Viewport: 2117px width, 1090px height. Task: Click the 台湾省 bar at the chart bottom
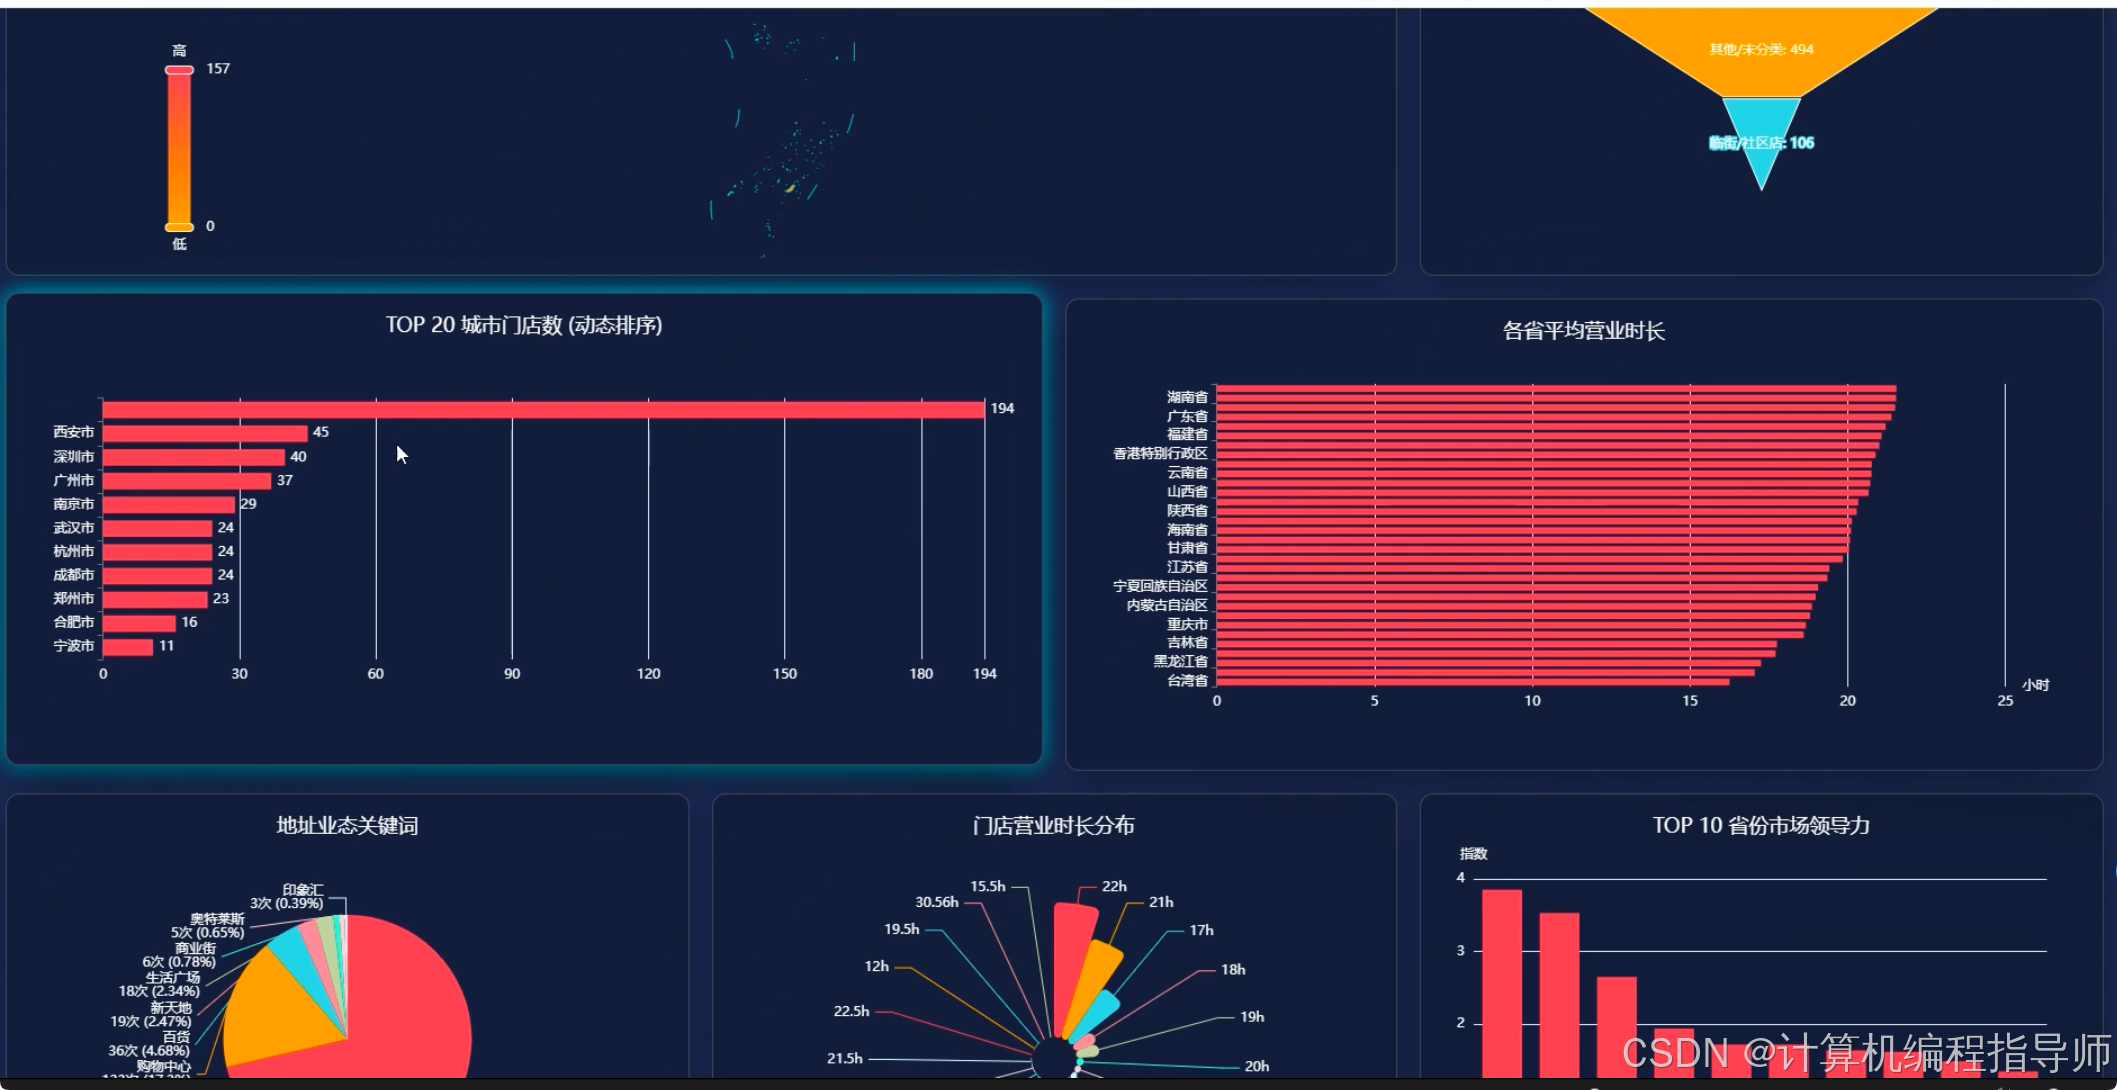click(x=1470, y=682)
